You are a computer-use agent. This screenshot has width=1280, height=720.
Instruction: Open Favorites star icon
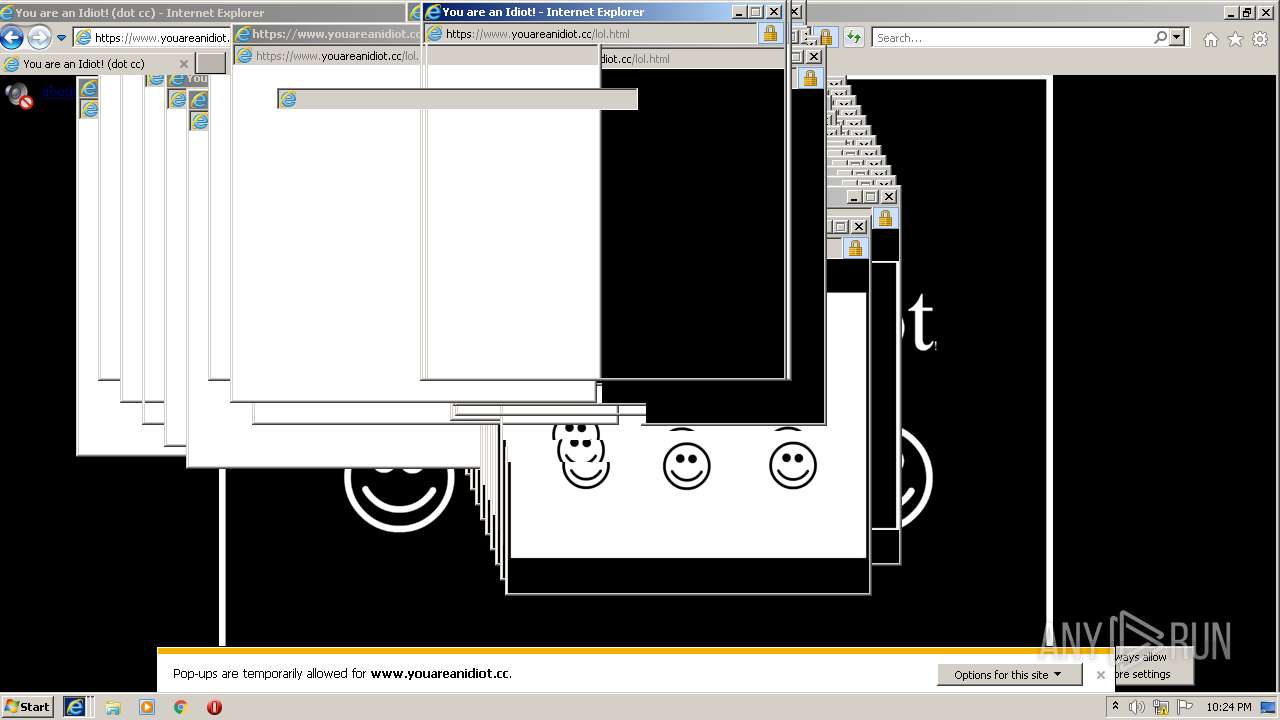click(x=1235, y=39)
